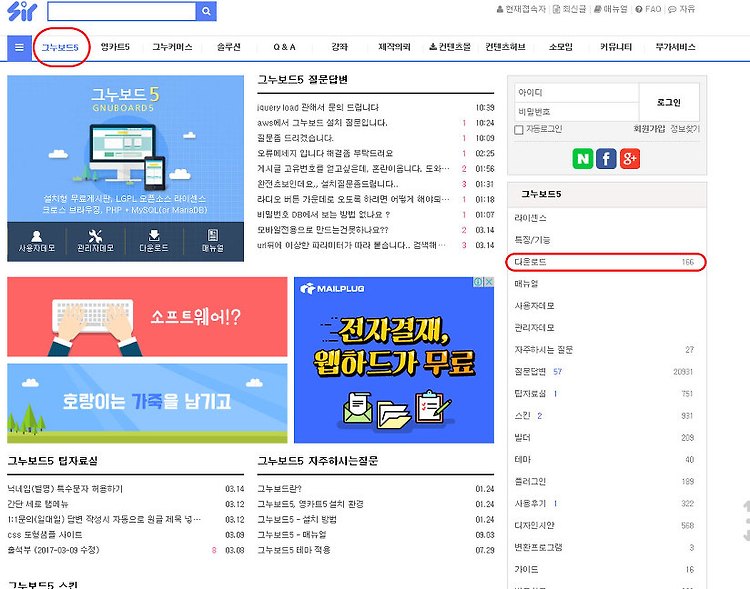The image size is (750, 589).
Task: Close the Mailplug ad
Action: point(489,282)
